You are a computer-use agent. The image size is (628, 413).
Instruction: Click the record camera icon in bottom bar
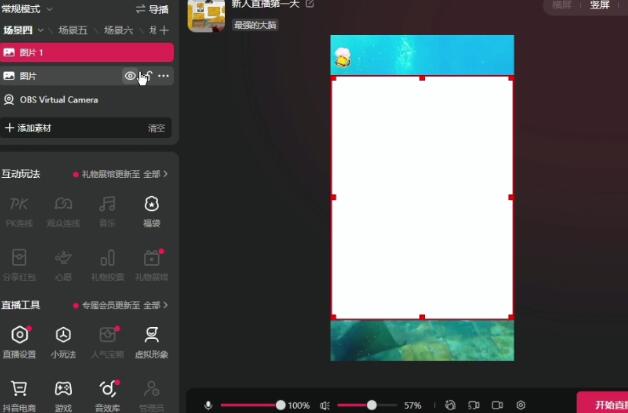(497, 405)
